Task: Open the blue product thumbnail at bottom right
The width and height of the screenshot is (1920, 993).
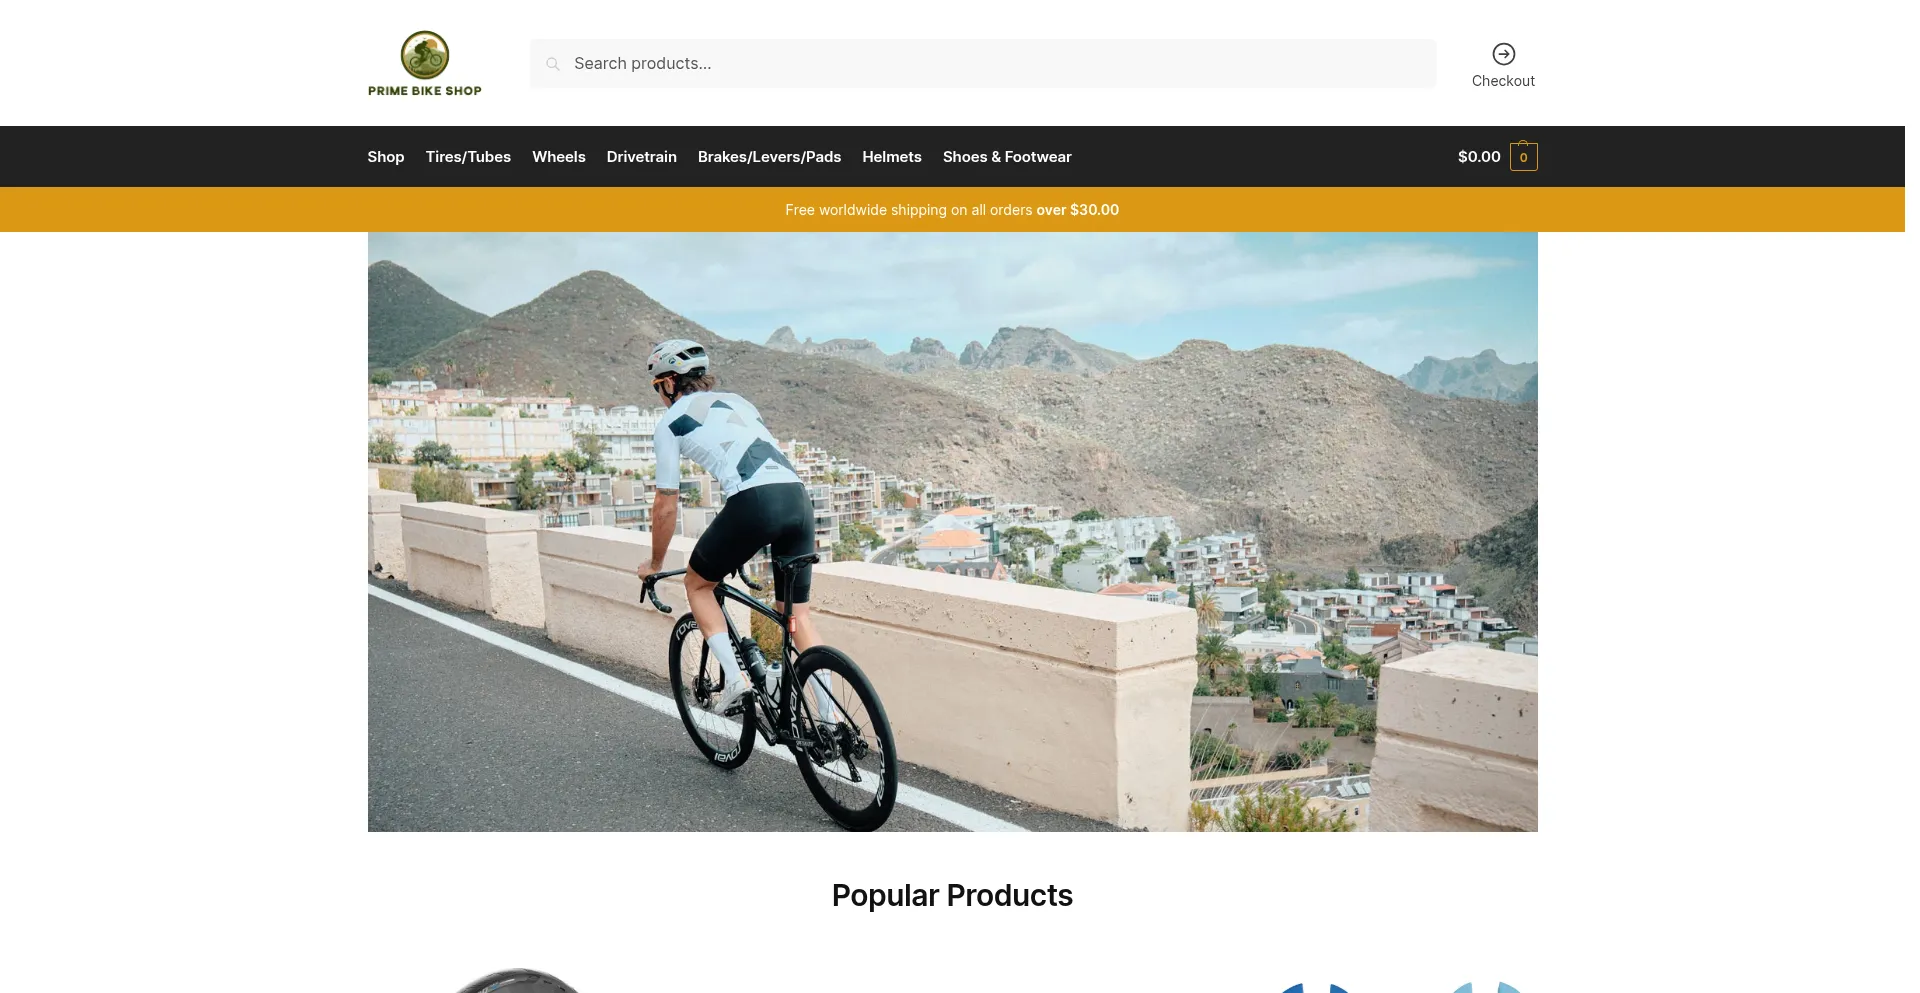Action: [1400, 986]
